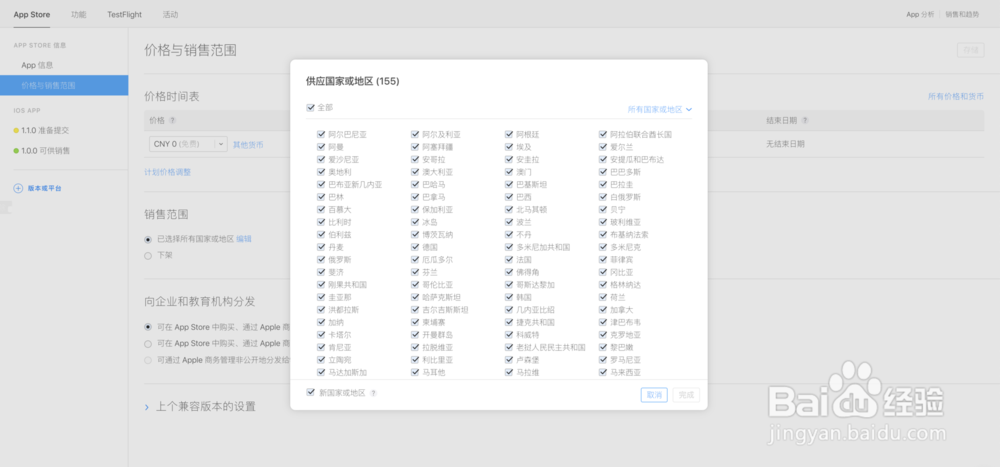Click help icon next to 新国家或地区
This screenshot has height=467, width=1000.
pos(374,394)
